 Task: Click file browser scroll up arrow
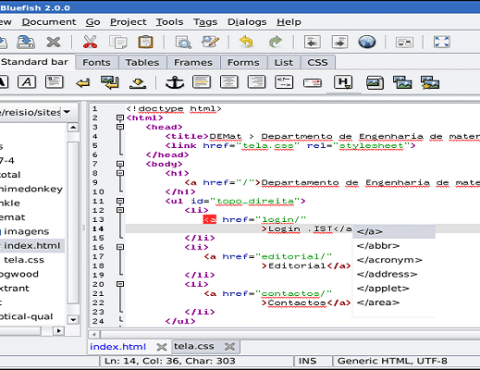point(73,127)
